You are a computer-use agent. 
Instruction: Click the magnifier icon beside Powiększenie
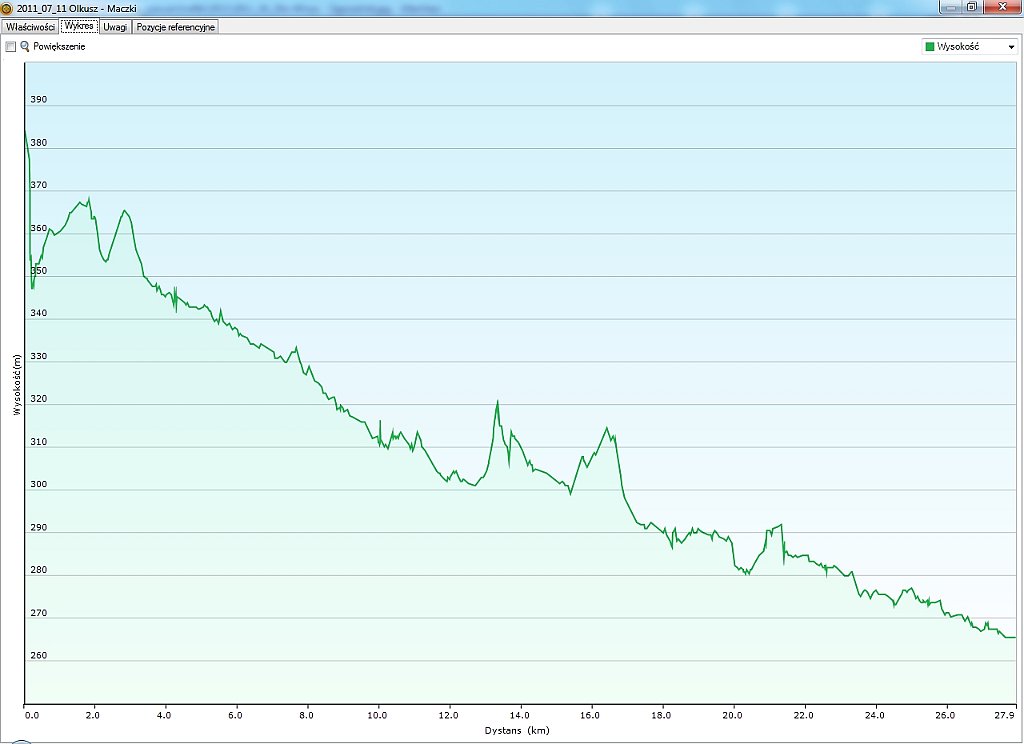pos(25,47)
